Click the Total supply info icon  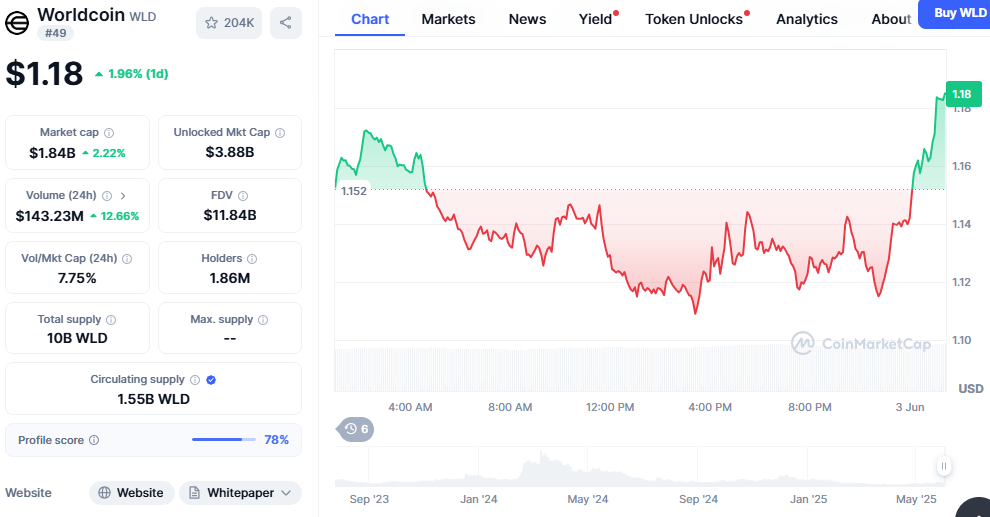pos(111,319)
